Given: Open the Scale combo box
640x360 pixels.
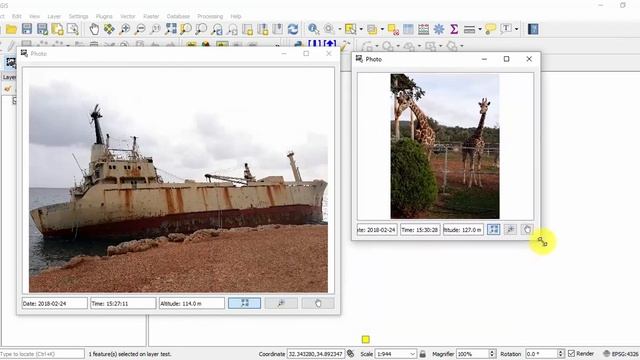Looking at the screenshot, I should [396, 354].
